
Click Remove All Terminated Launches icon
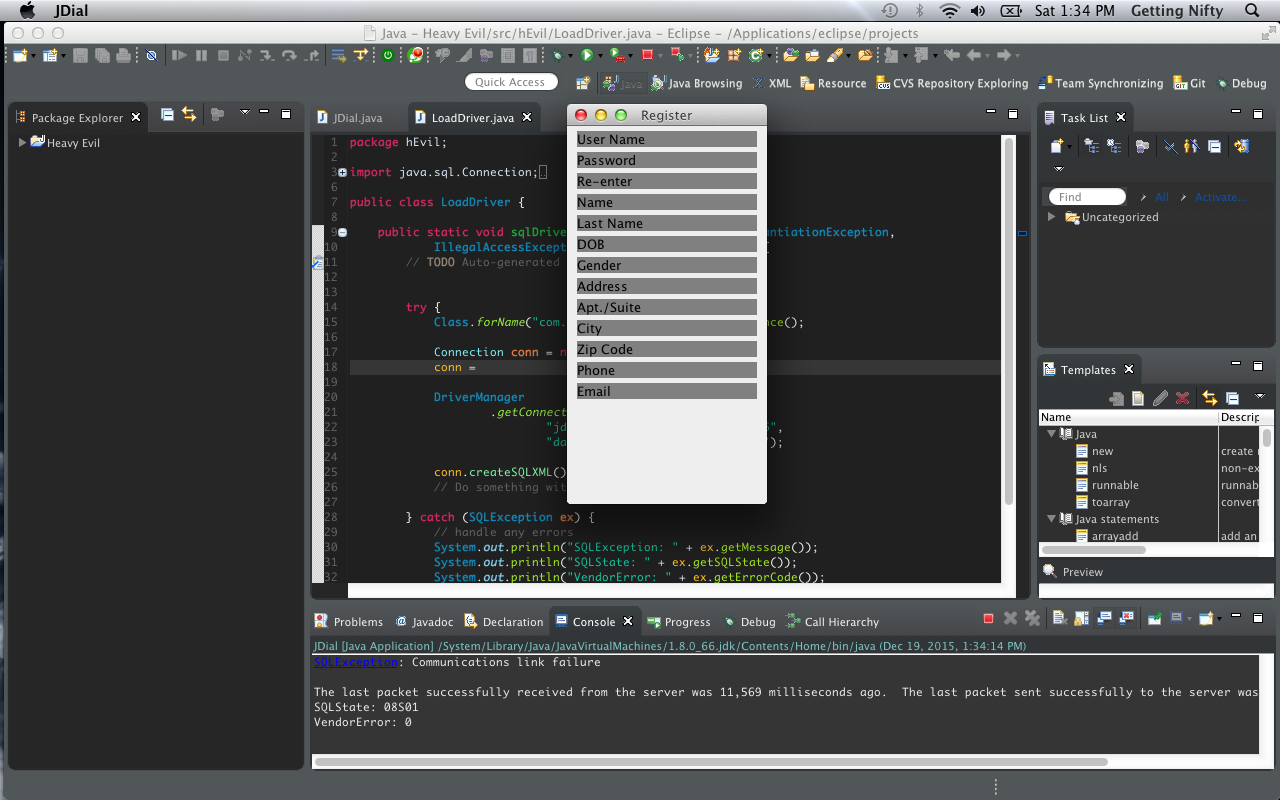[1032, 619]
